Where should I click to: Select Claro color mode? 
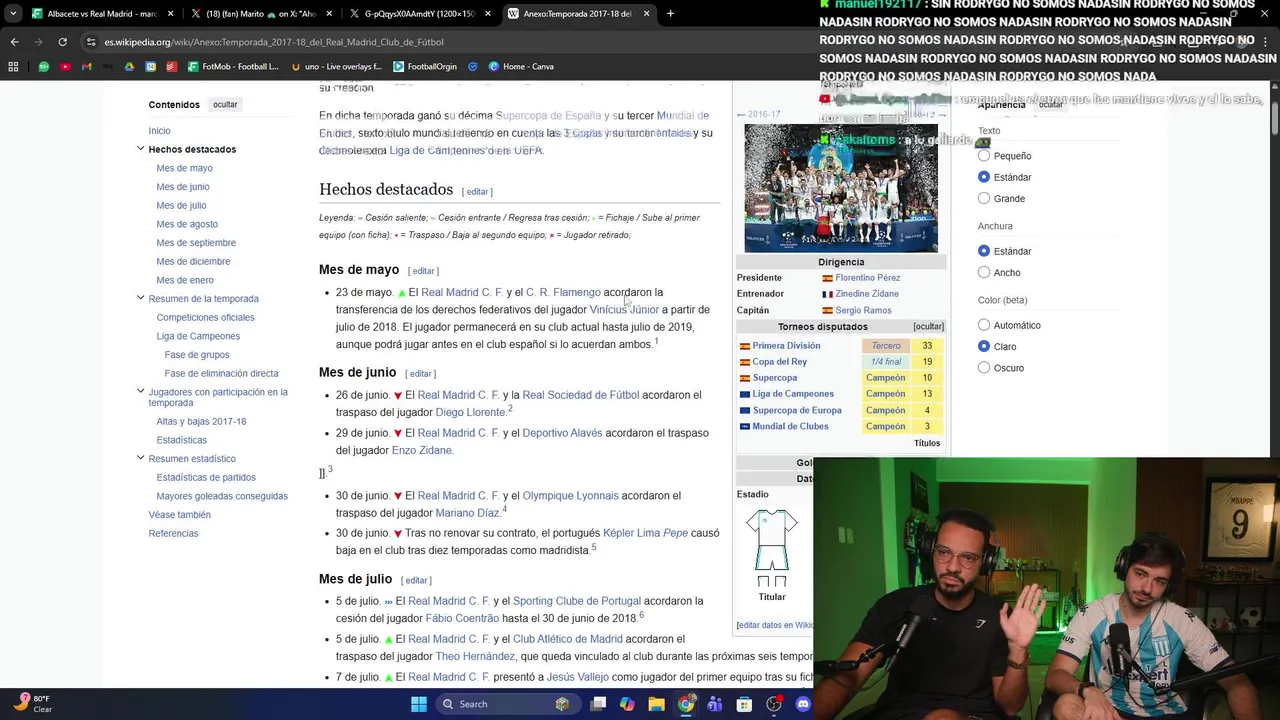point(984,346)
